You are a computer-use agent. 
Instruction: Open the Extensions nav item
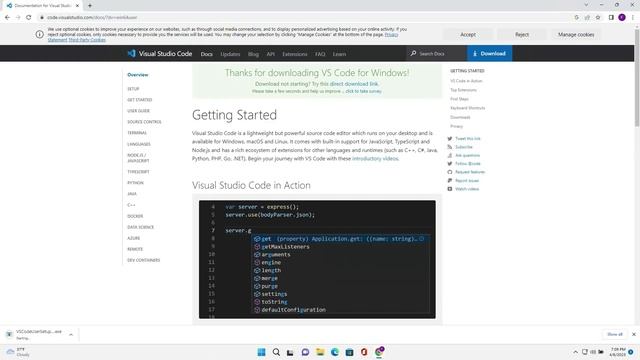pos(295,54)
